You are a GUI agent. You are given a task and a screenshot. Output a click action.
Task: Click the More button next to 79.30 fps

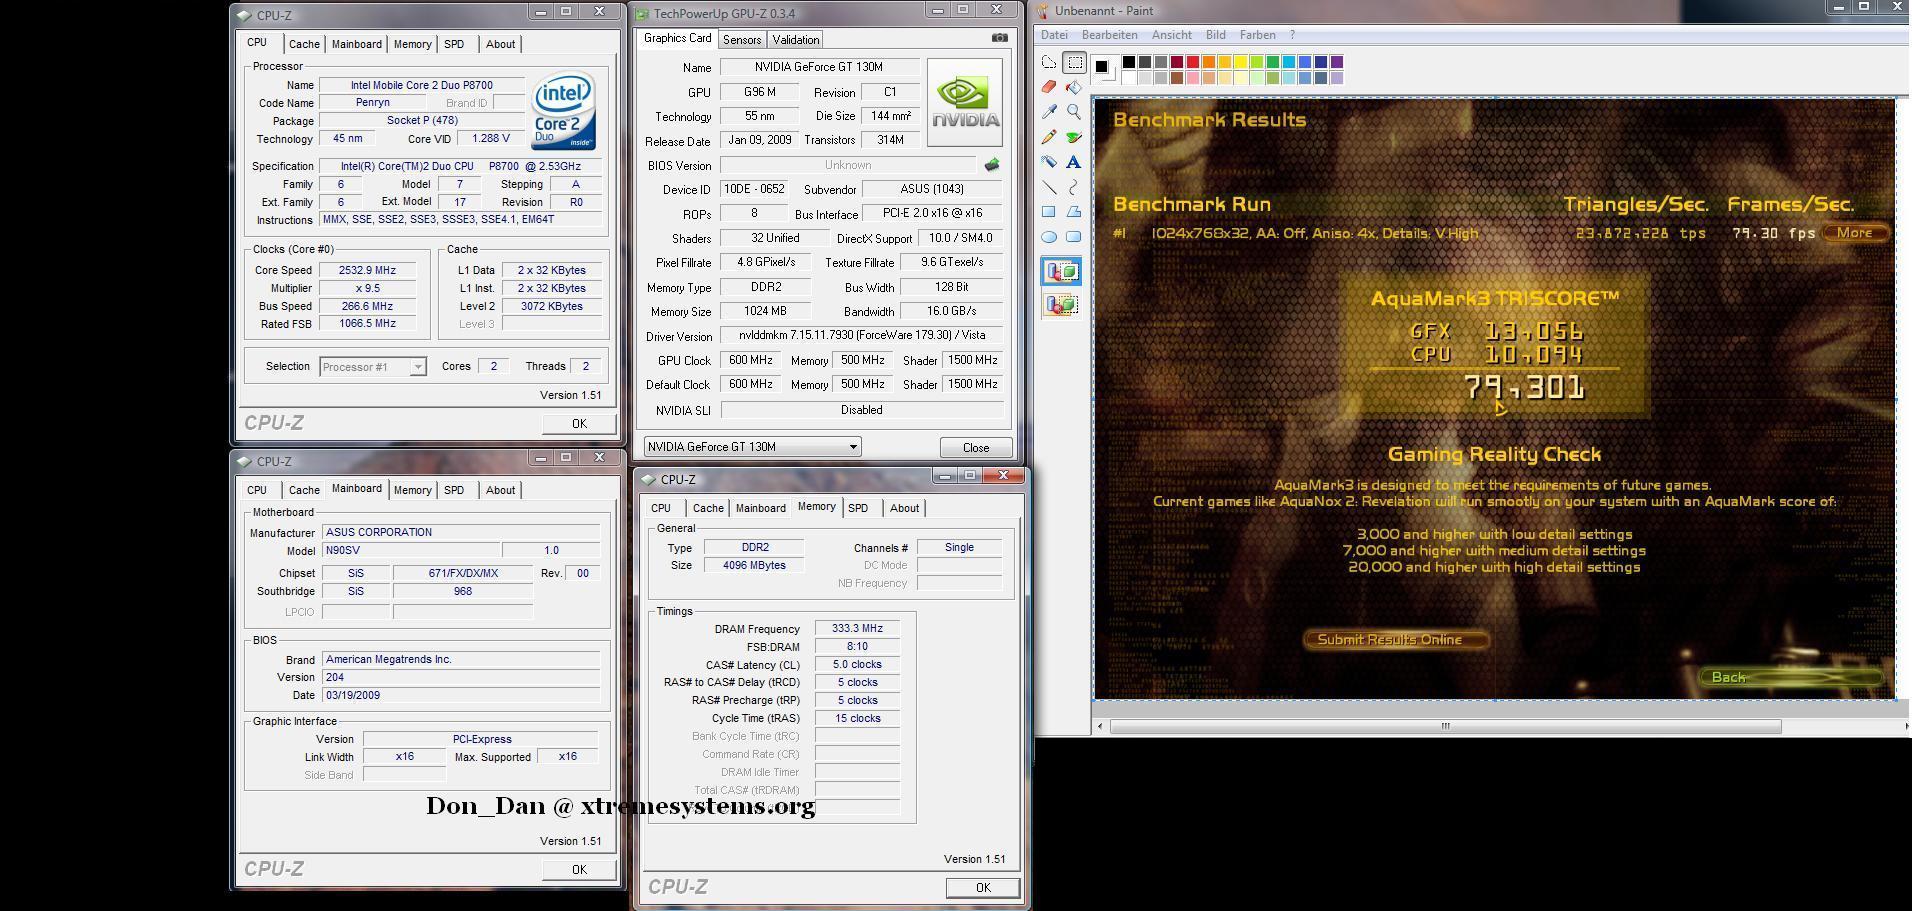point(1855,233)
